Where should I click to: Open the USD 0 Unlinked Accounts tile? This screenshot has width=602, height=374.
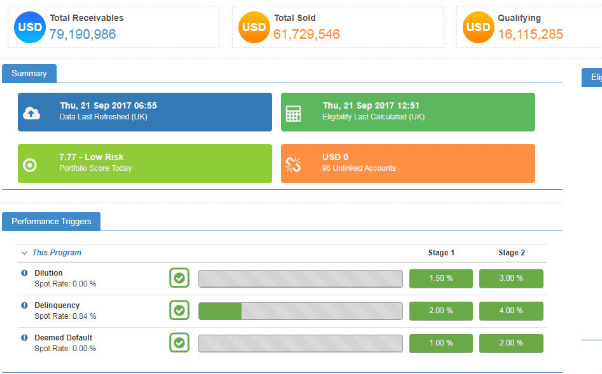(x=408, y=164)
